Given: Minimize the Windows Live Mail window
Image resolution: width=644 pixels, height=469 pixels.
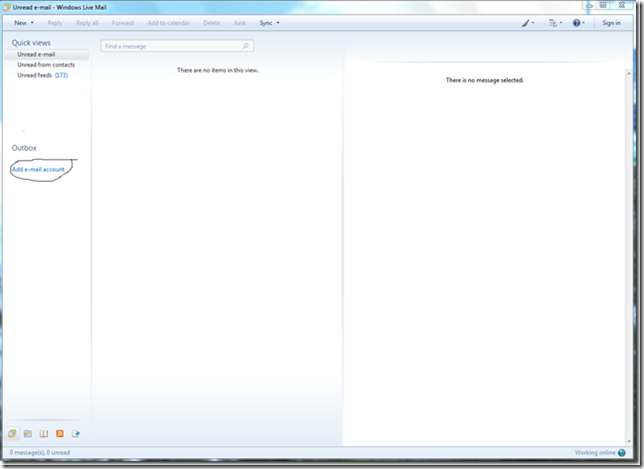Looking at the screenshot, I should 589,5.
